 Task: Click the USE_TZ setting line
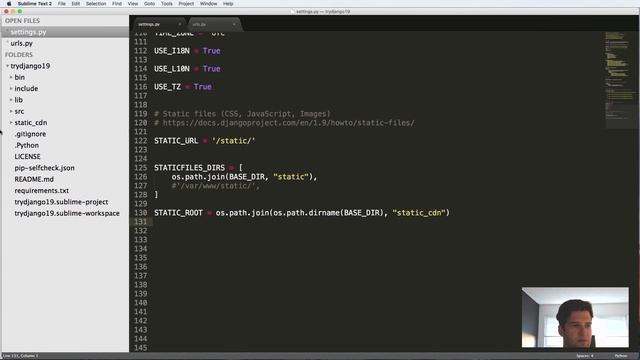tap(183, 87)
